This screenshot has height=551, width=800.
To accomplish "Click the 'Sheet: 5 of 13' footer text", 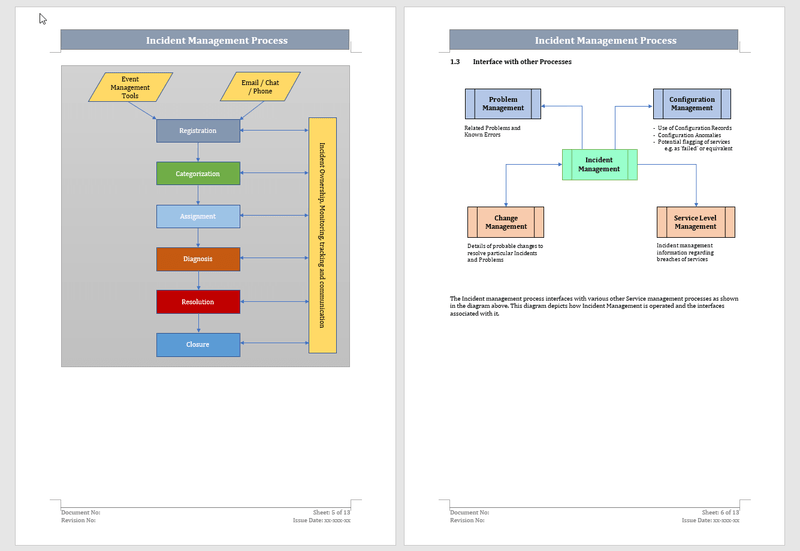I will (330, 512).
